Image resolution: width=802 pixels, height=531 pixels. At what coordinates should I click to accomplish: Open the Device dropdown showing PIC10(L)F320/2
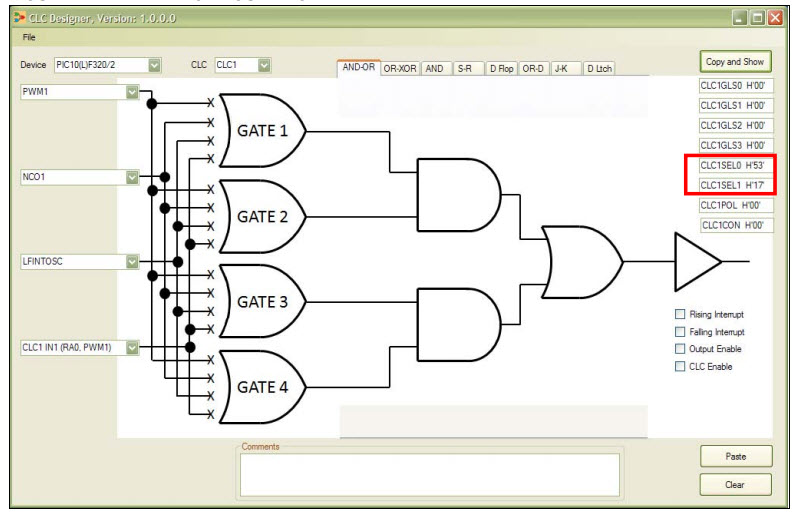(154, 65)
